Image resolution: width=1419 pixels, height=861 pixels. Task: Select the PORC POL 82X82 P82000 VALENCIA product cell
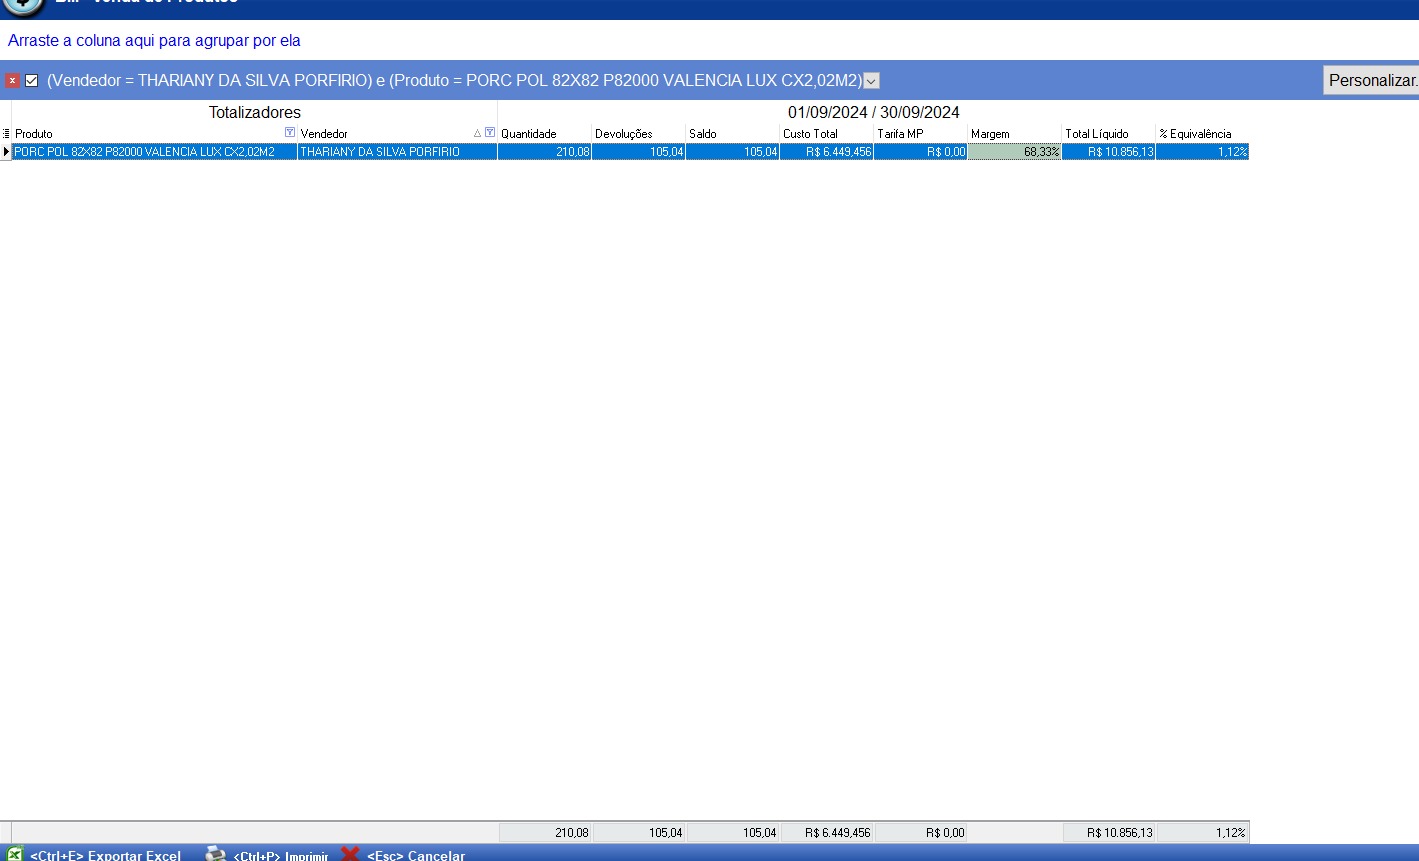point(154,152)
